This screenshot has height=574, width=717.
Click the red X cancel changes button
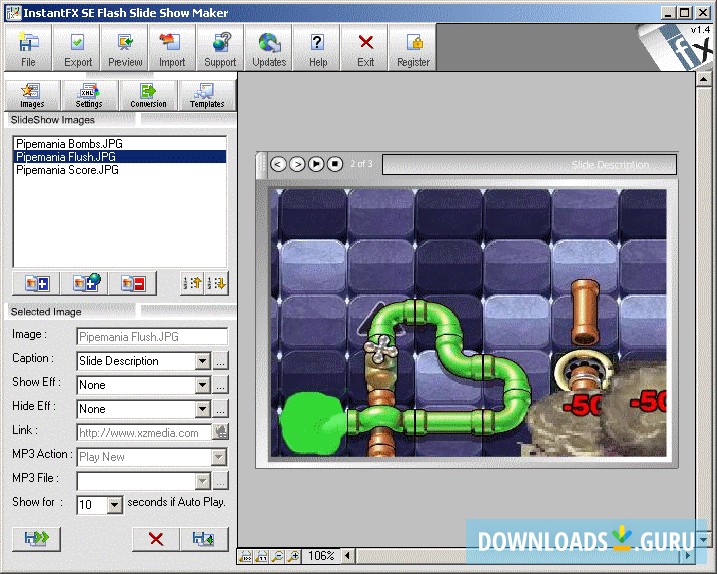coord(156,539)
